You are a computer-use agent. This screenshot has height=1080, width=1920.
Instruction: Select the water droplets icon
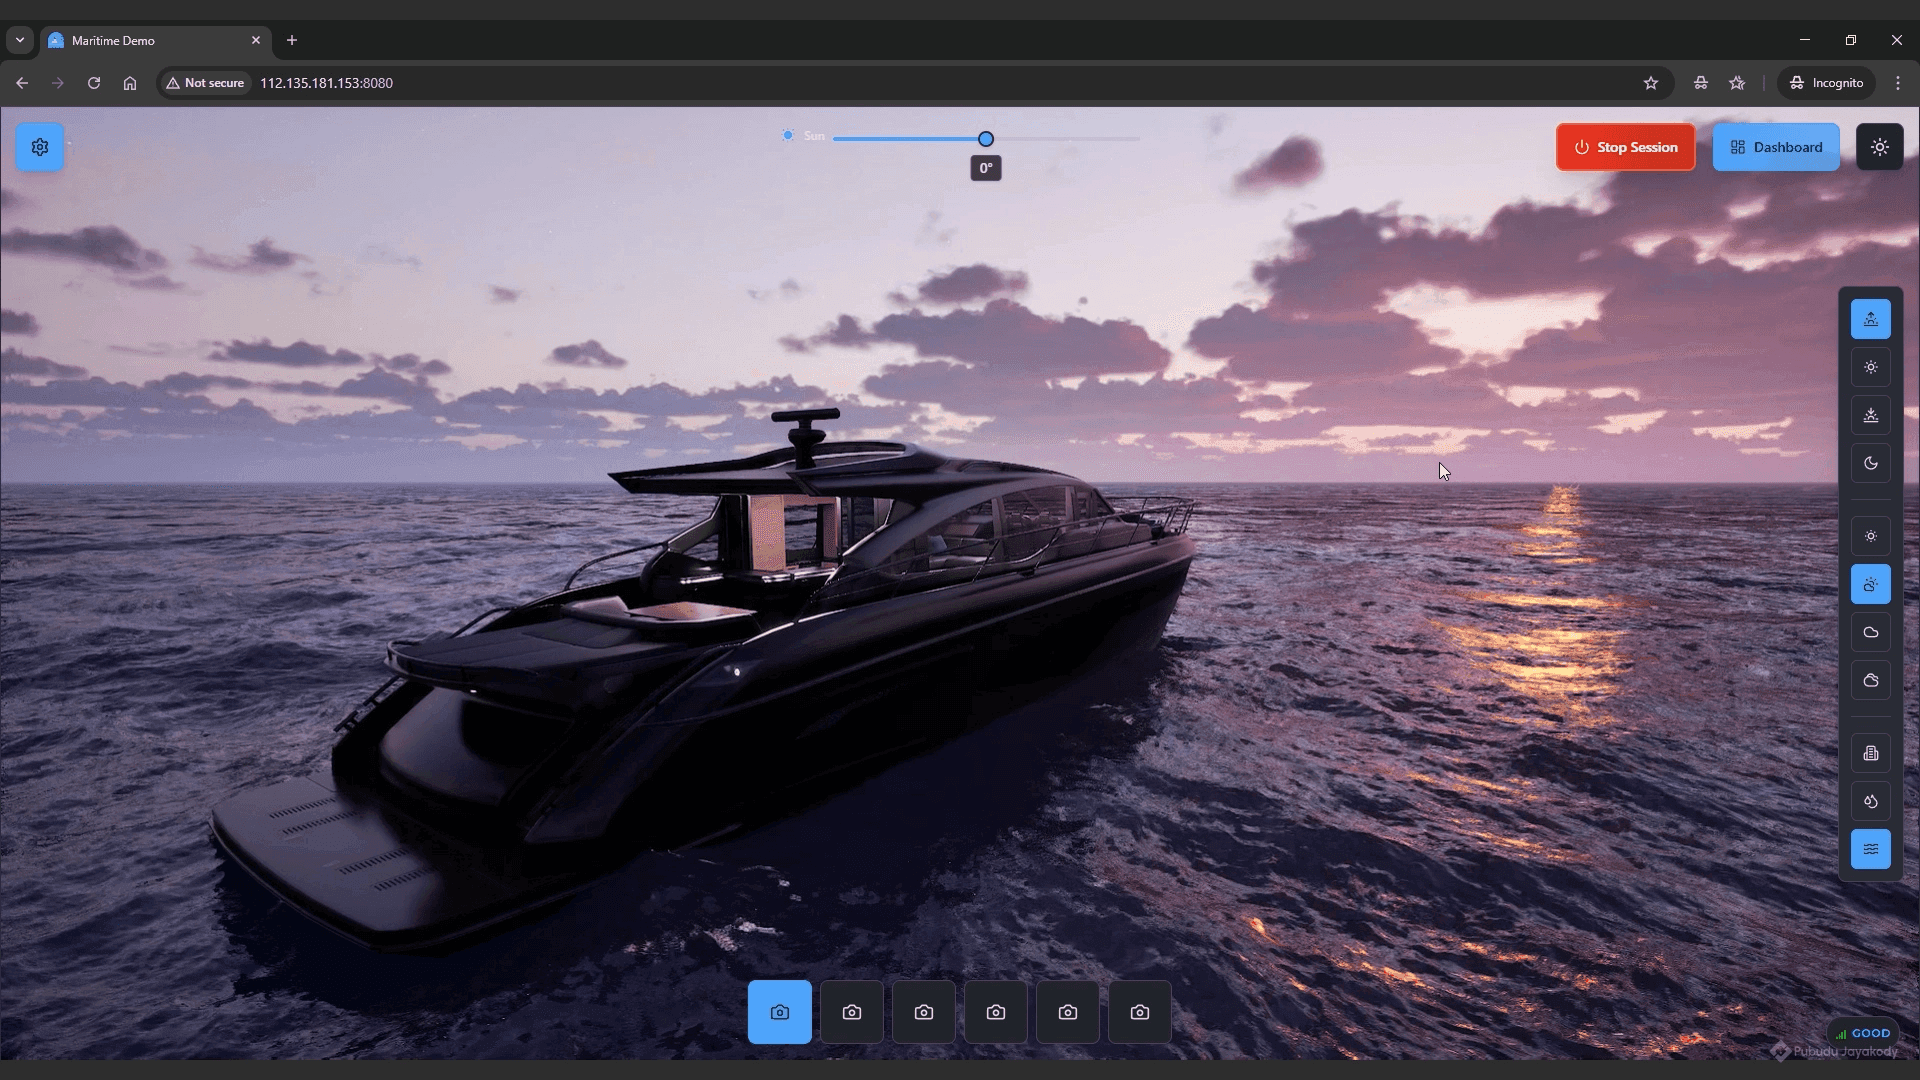point(1870,801)
